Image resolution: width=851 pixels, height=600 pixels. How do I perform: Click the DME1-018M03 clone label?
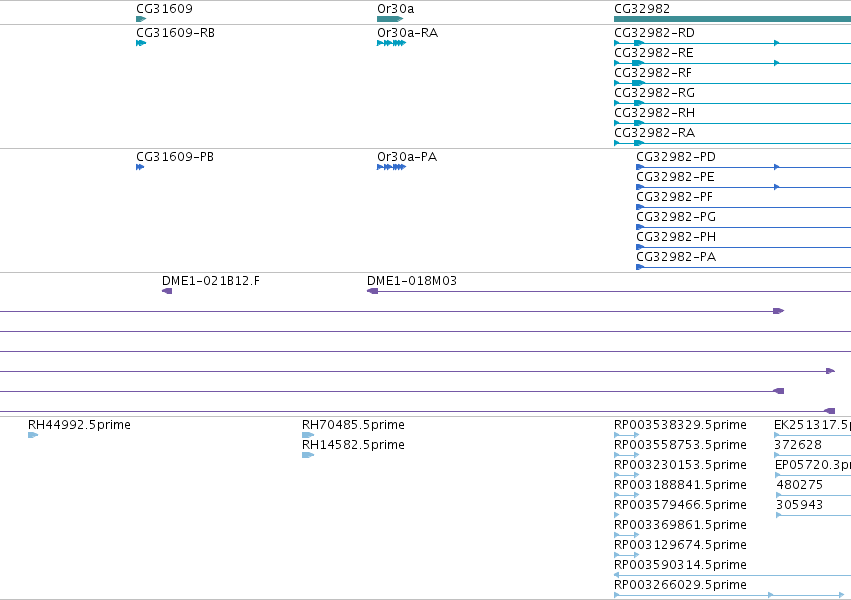point(412,281)
